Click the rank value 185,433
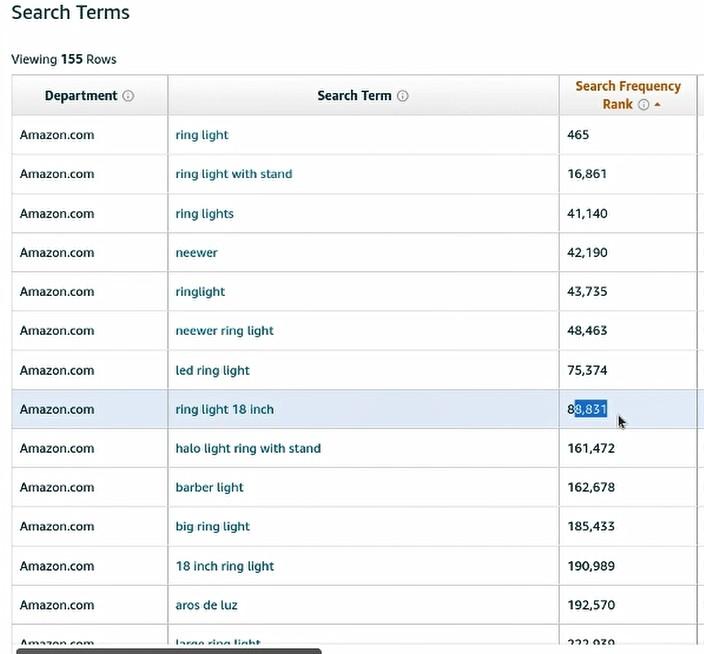The width and height of the screenshot is (704, 654). pos(591,526)
